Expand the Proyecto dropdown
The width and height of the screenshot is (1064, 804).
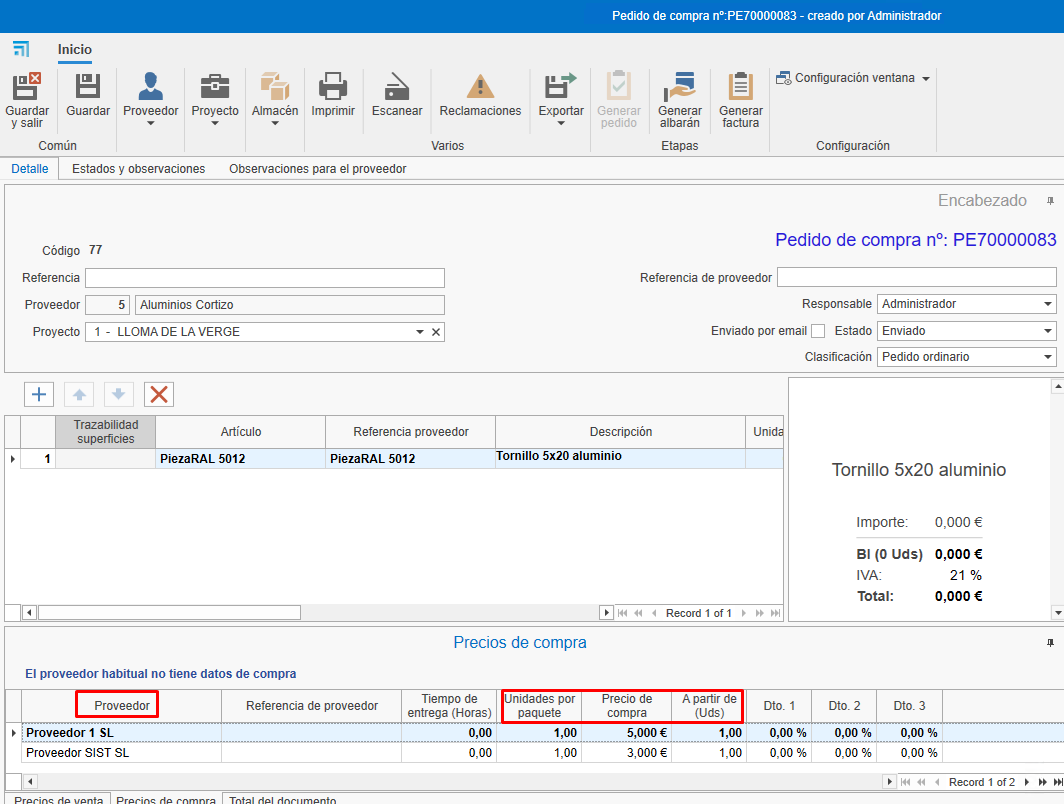pos(419,332)
